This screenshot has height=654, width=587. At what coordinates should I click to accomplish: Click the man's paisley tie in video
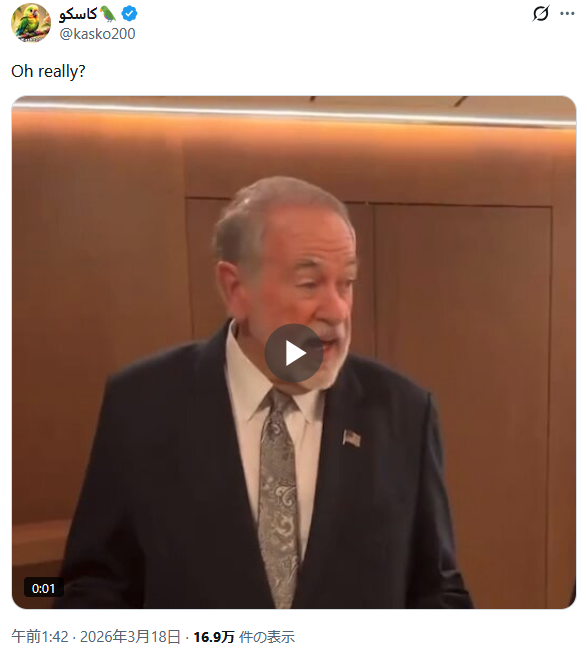tap(278, 496)
